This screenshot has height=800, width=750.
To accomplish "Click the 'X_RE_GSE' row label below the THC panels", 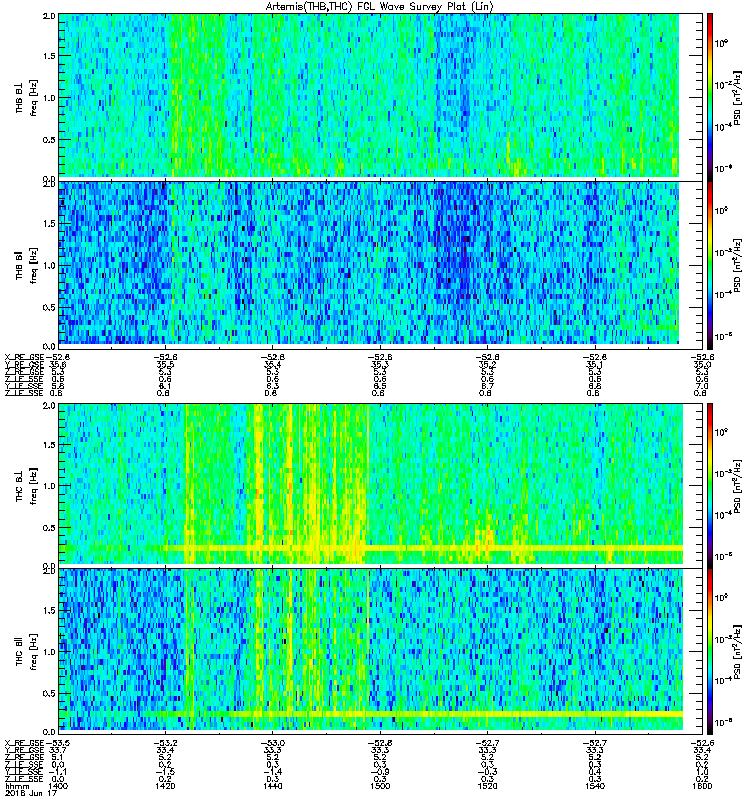I will point(24,743).
